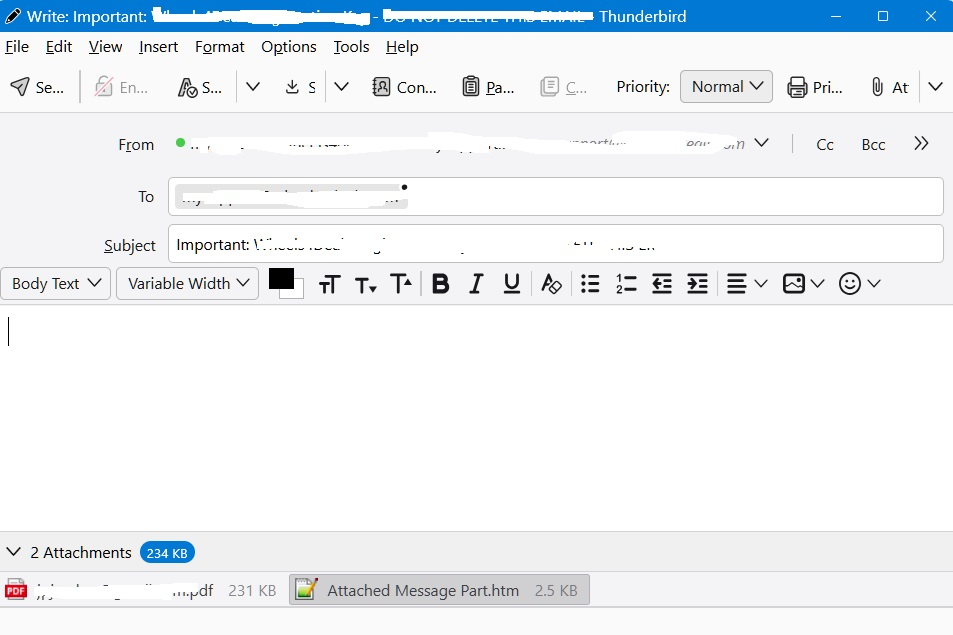Click the Print icon in toolbar
The image size is (953, 635).
pos(797,87)
